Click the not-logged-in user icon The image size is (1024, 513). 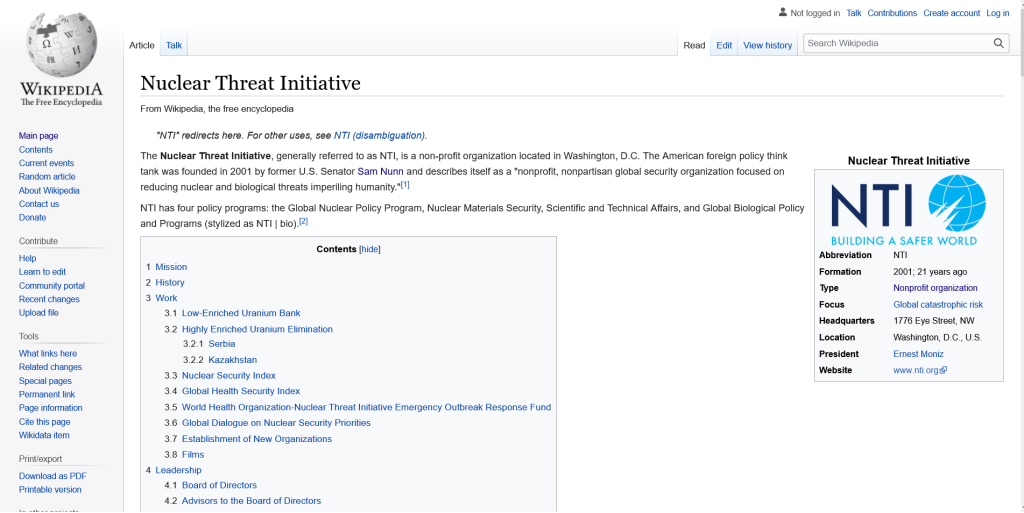pos(783,12)
